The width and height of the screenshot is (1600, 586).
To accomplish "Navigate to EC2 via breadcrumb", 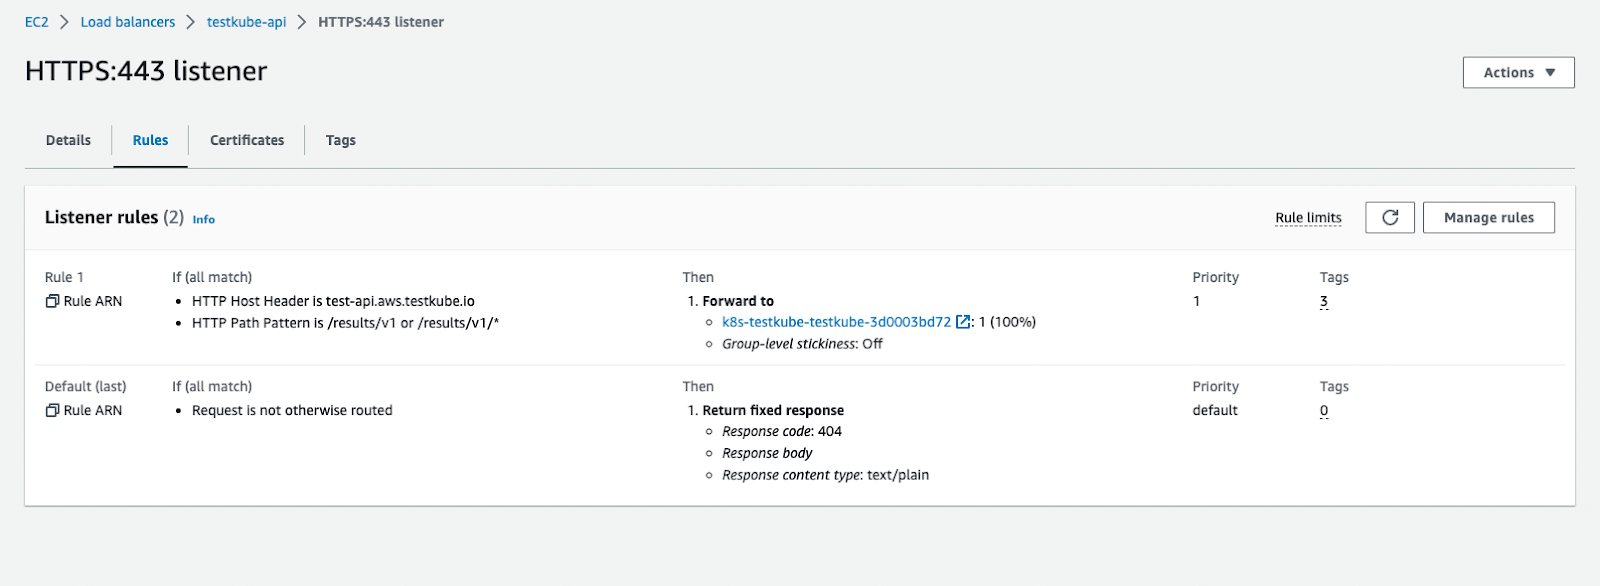I will point(36,21).
